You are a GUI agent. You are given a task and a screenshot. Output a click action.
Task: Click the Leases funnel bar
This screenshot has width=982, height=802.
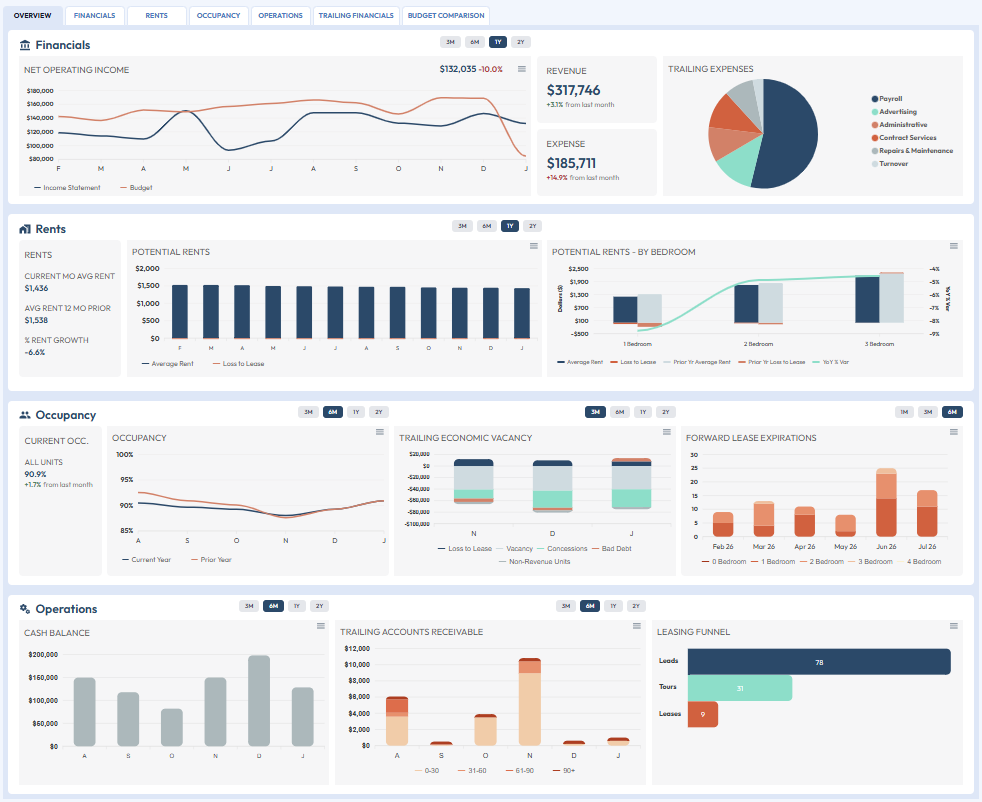(x=703, y=714)
